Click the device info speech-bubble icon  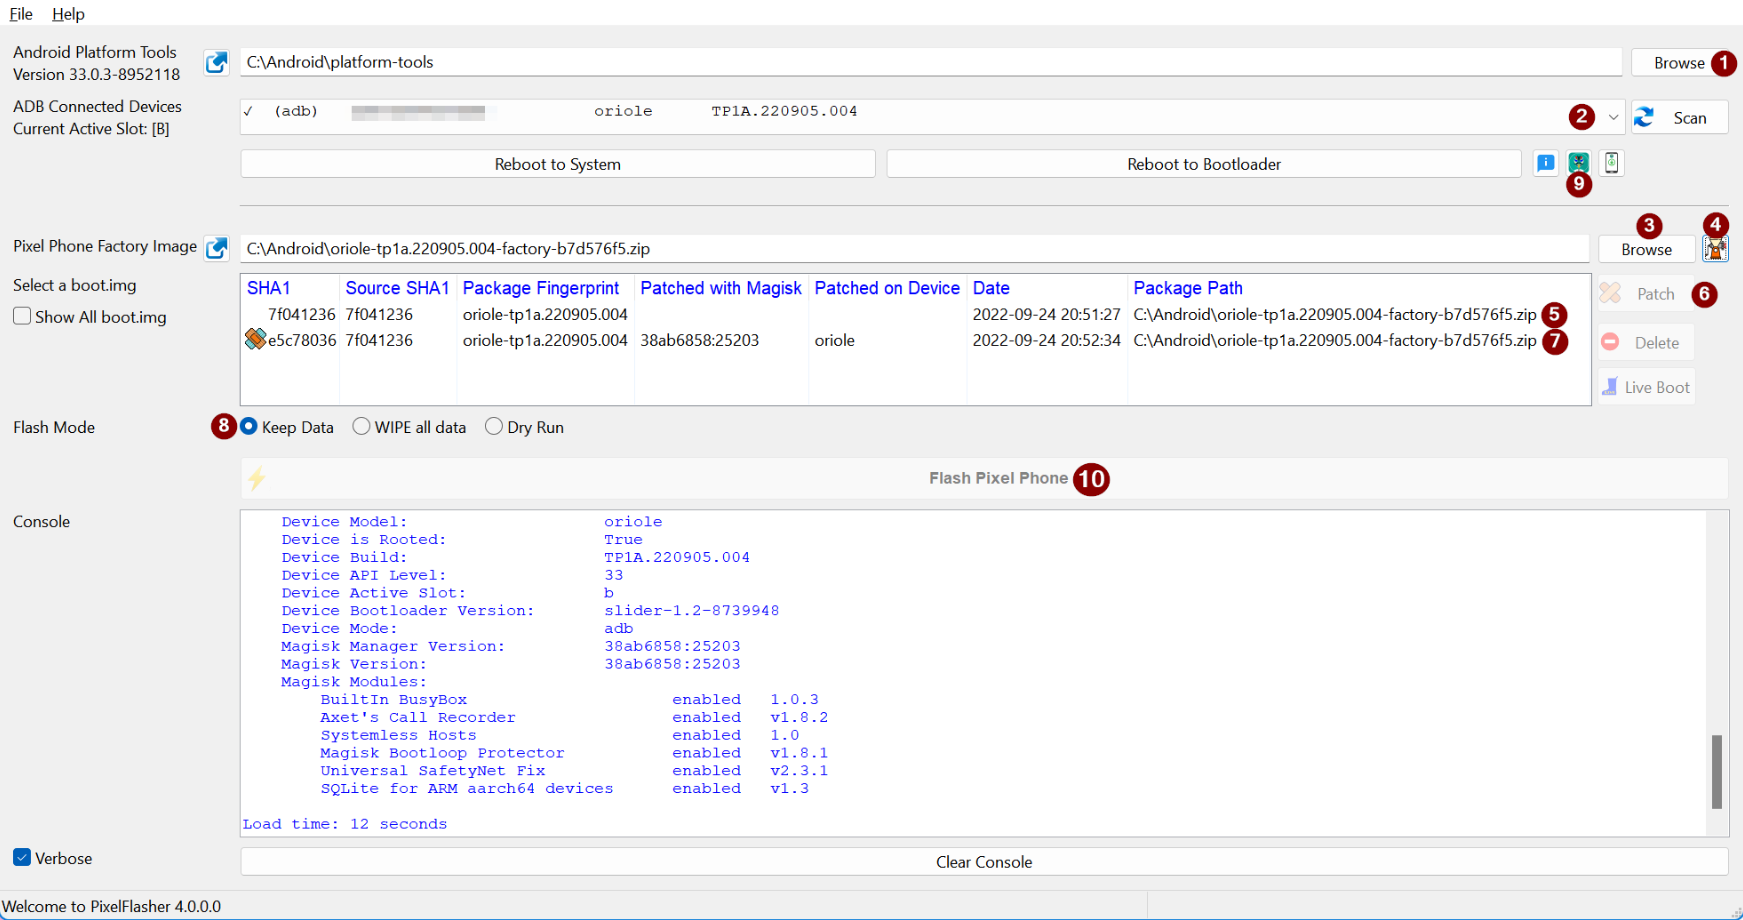point(1546,163)
